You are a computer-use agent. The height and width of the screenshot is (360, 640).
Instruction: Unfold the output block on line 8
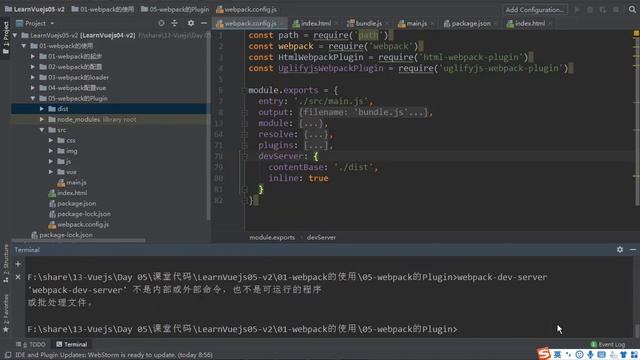[x=244, y=112]
